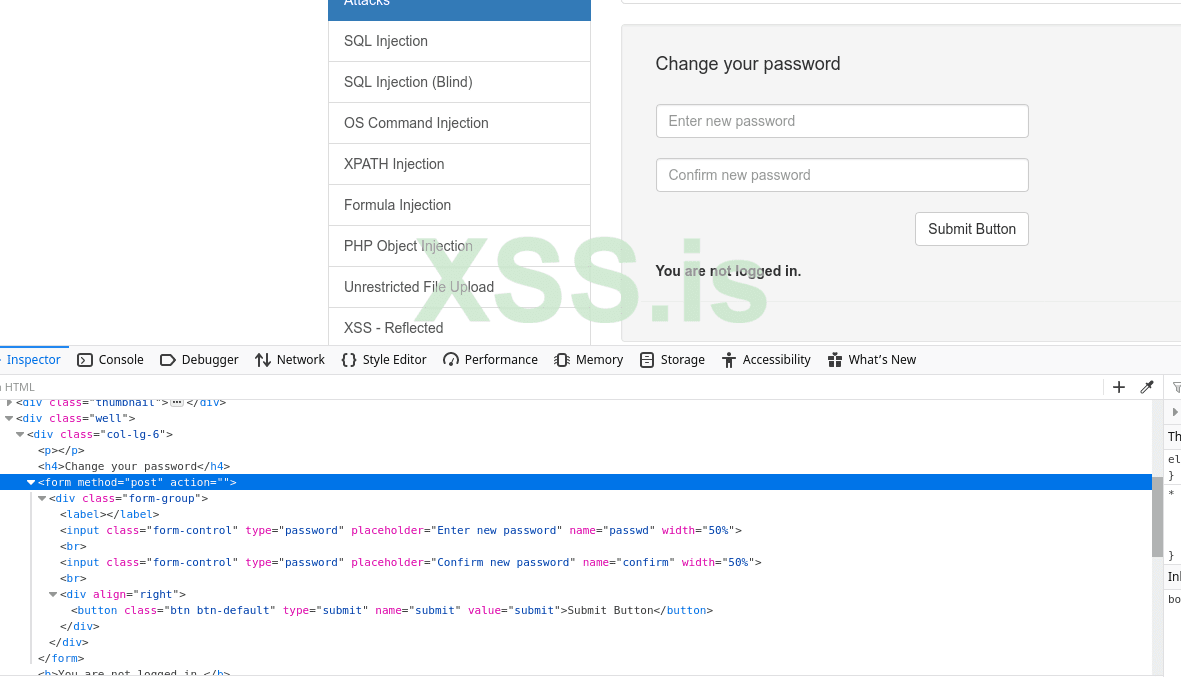Go to OS Command Injection page
Image resolution: width=1181 pixels, height=677 pixels.
point(416,123)
